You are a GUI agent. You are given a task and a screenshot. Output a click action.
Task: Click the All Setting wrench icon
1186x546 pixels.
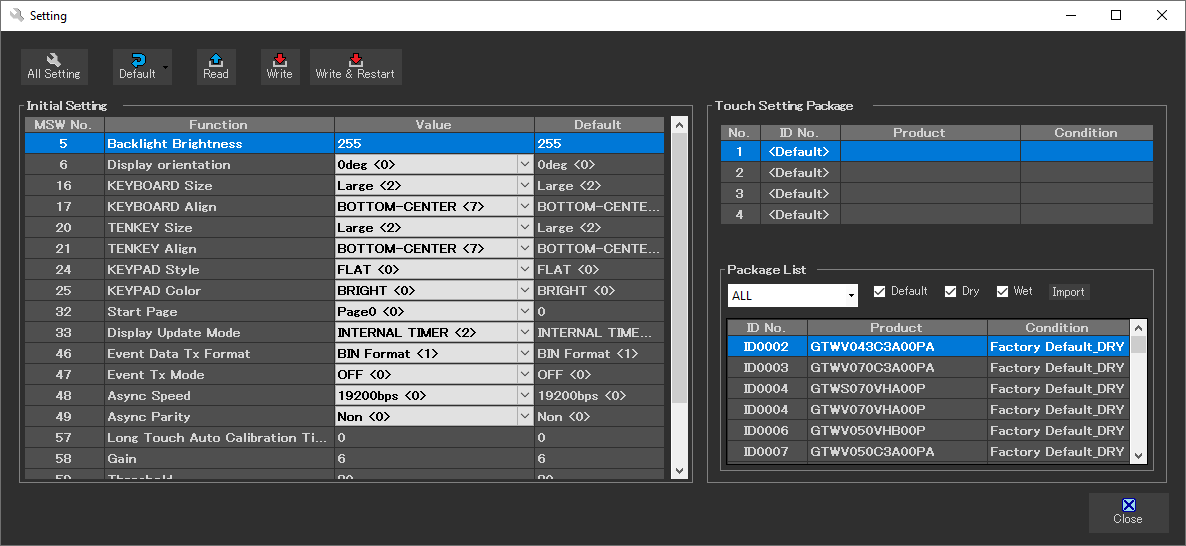pyautogui.click(x=54, y=60)
